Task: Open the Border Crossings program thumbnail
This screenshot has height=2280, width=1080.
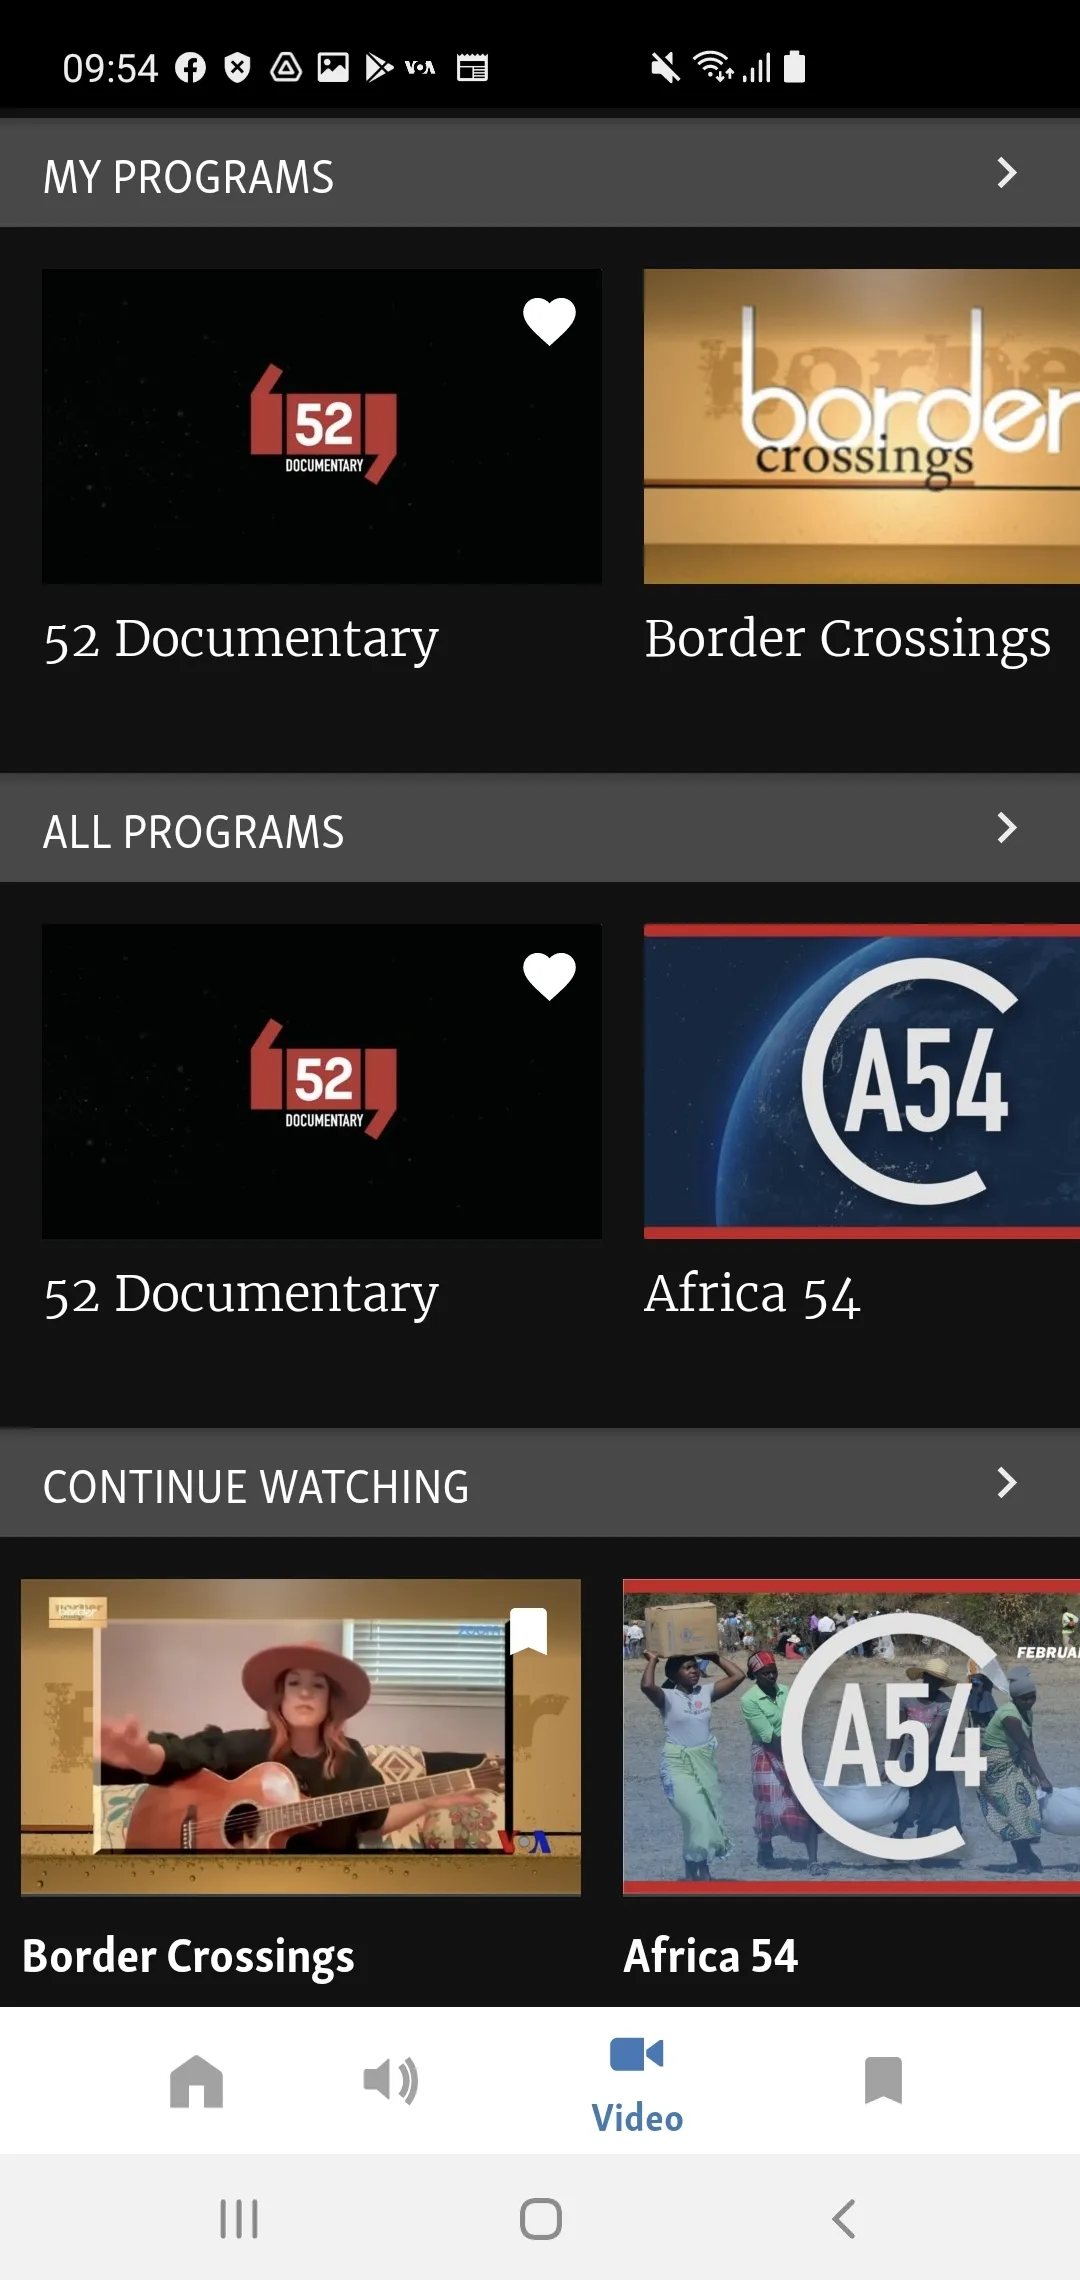Action: 862,426
